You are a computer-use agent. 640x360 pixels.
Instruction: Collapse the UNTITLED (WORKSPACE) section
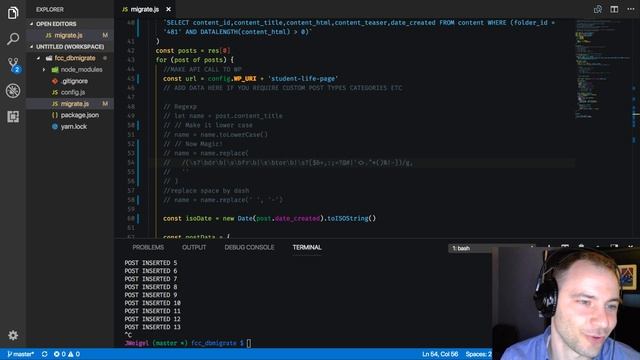(x=70, y=47)
